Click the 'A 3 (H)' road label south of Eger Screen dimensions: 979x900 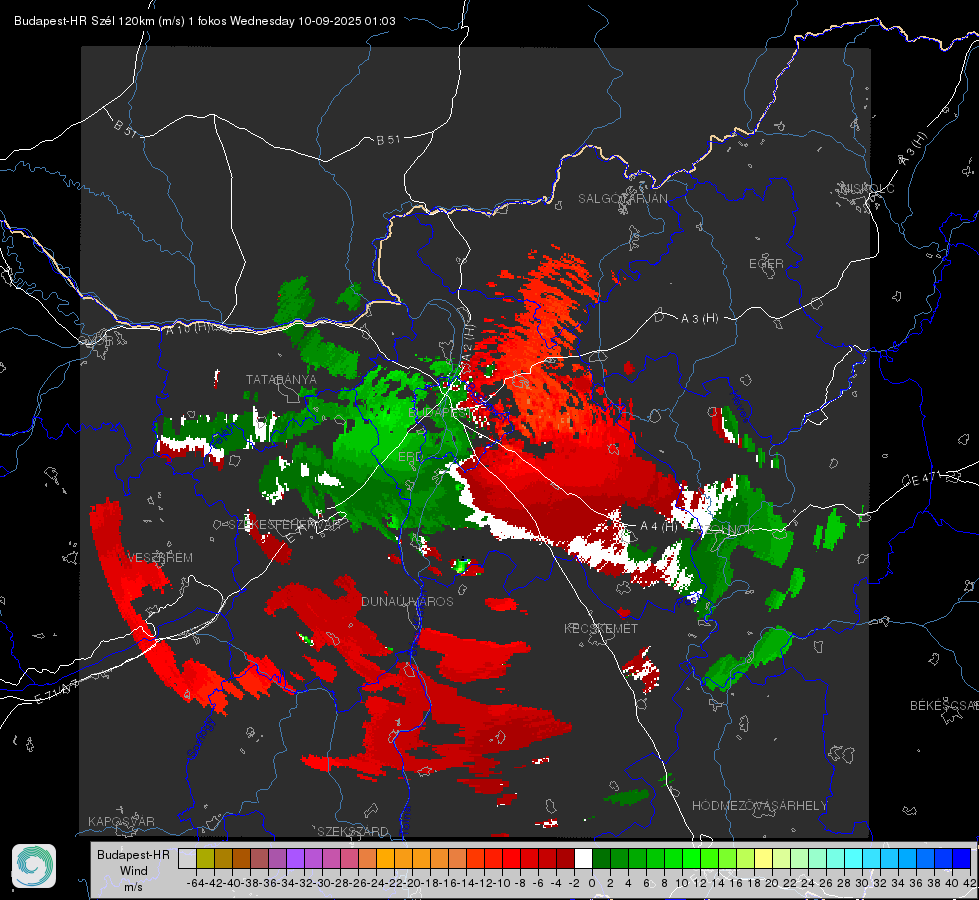(x=699, y=319)
